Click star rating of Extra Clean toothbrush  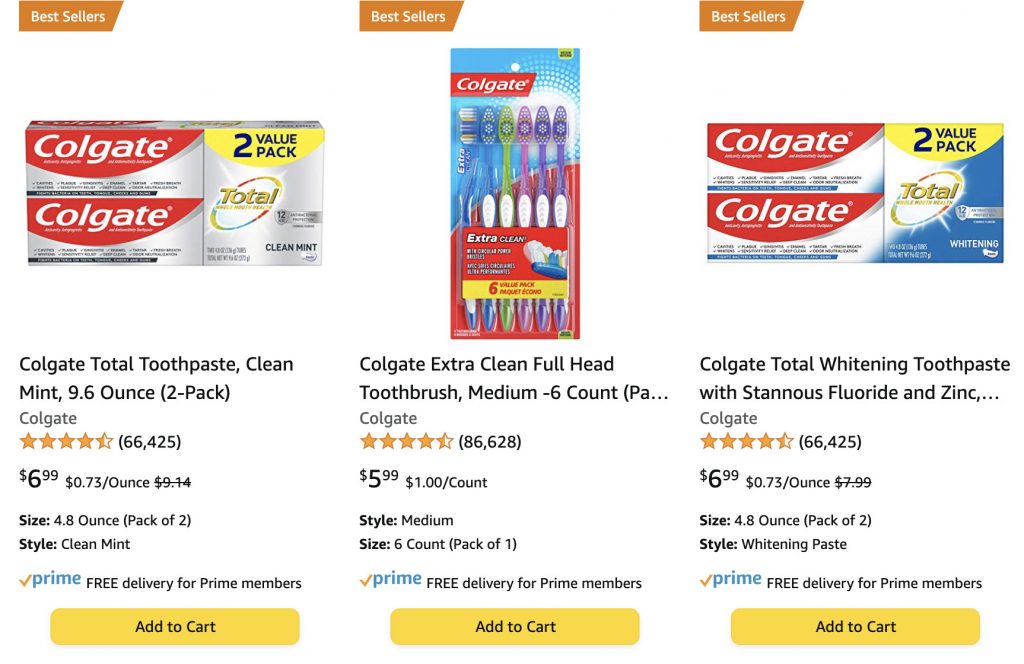(x=406, y=442)
